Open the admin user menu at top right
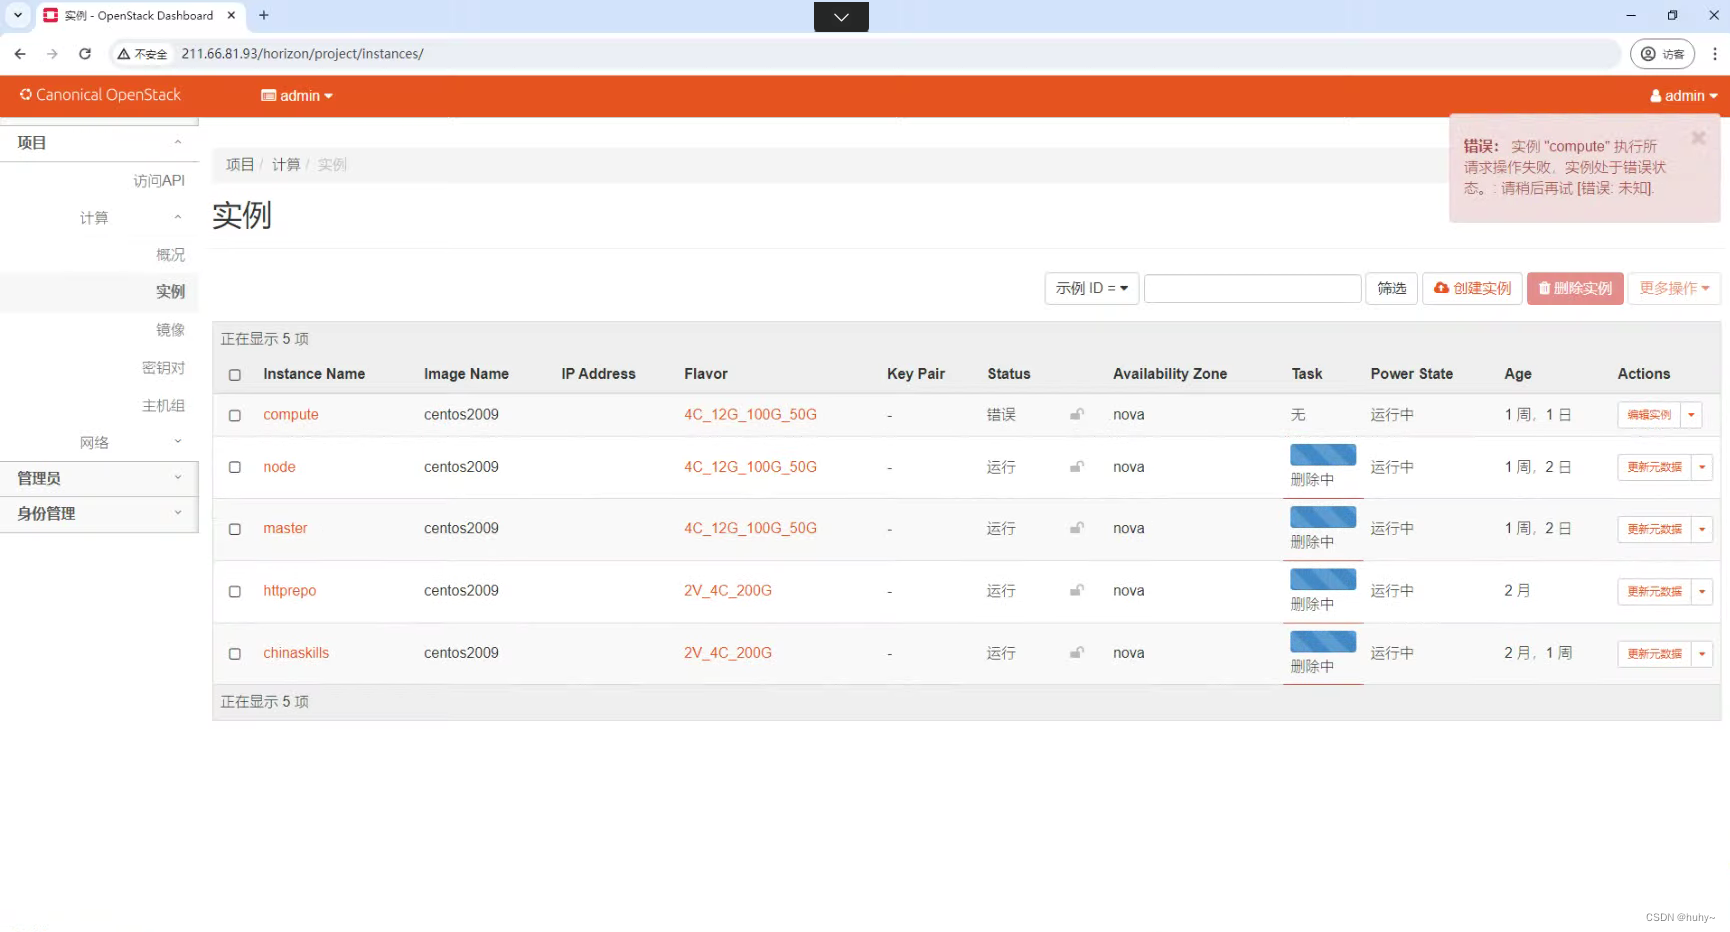The image size is (1730, 932). pos(1684,96)
